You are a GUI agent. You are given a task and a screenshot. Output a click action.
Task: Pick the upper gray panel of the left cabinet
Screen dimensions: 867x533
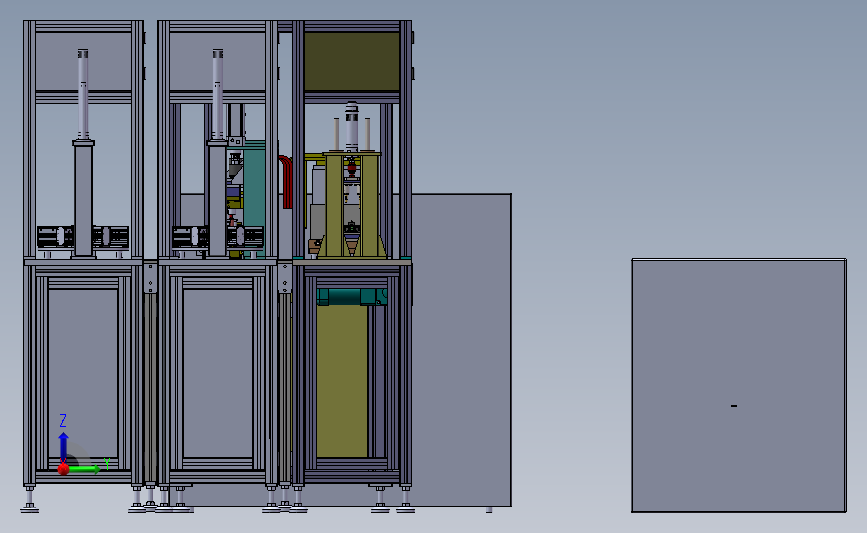[x=83, y=61]
